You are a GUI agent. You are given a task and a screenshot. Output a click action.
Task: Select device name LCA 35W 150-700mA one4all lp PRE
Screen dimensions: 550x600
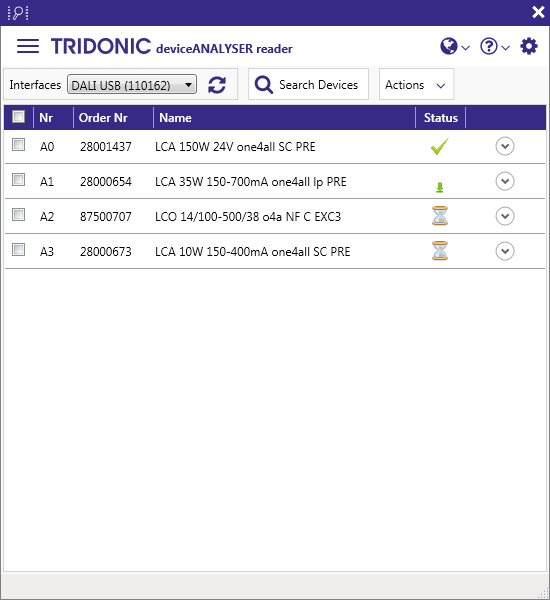click(251, 181)
